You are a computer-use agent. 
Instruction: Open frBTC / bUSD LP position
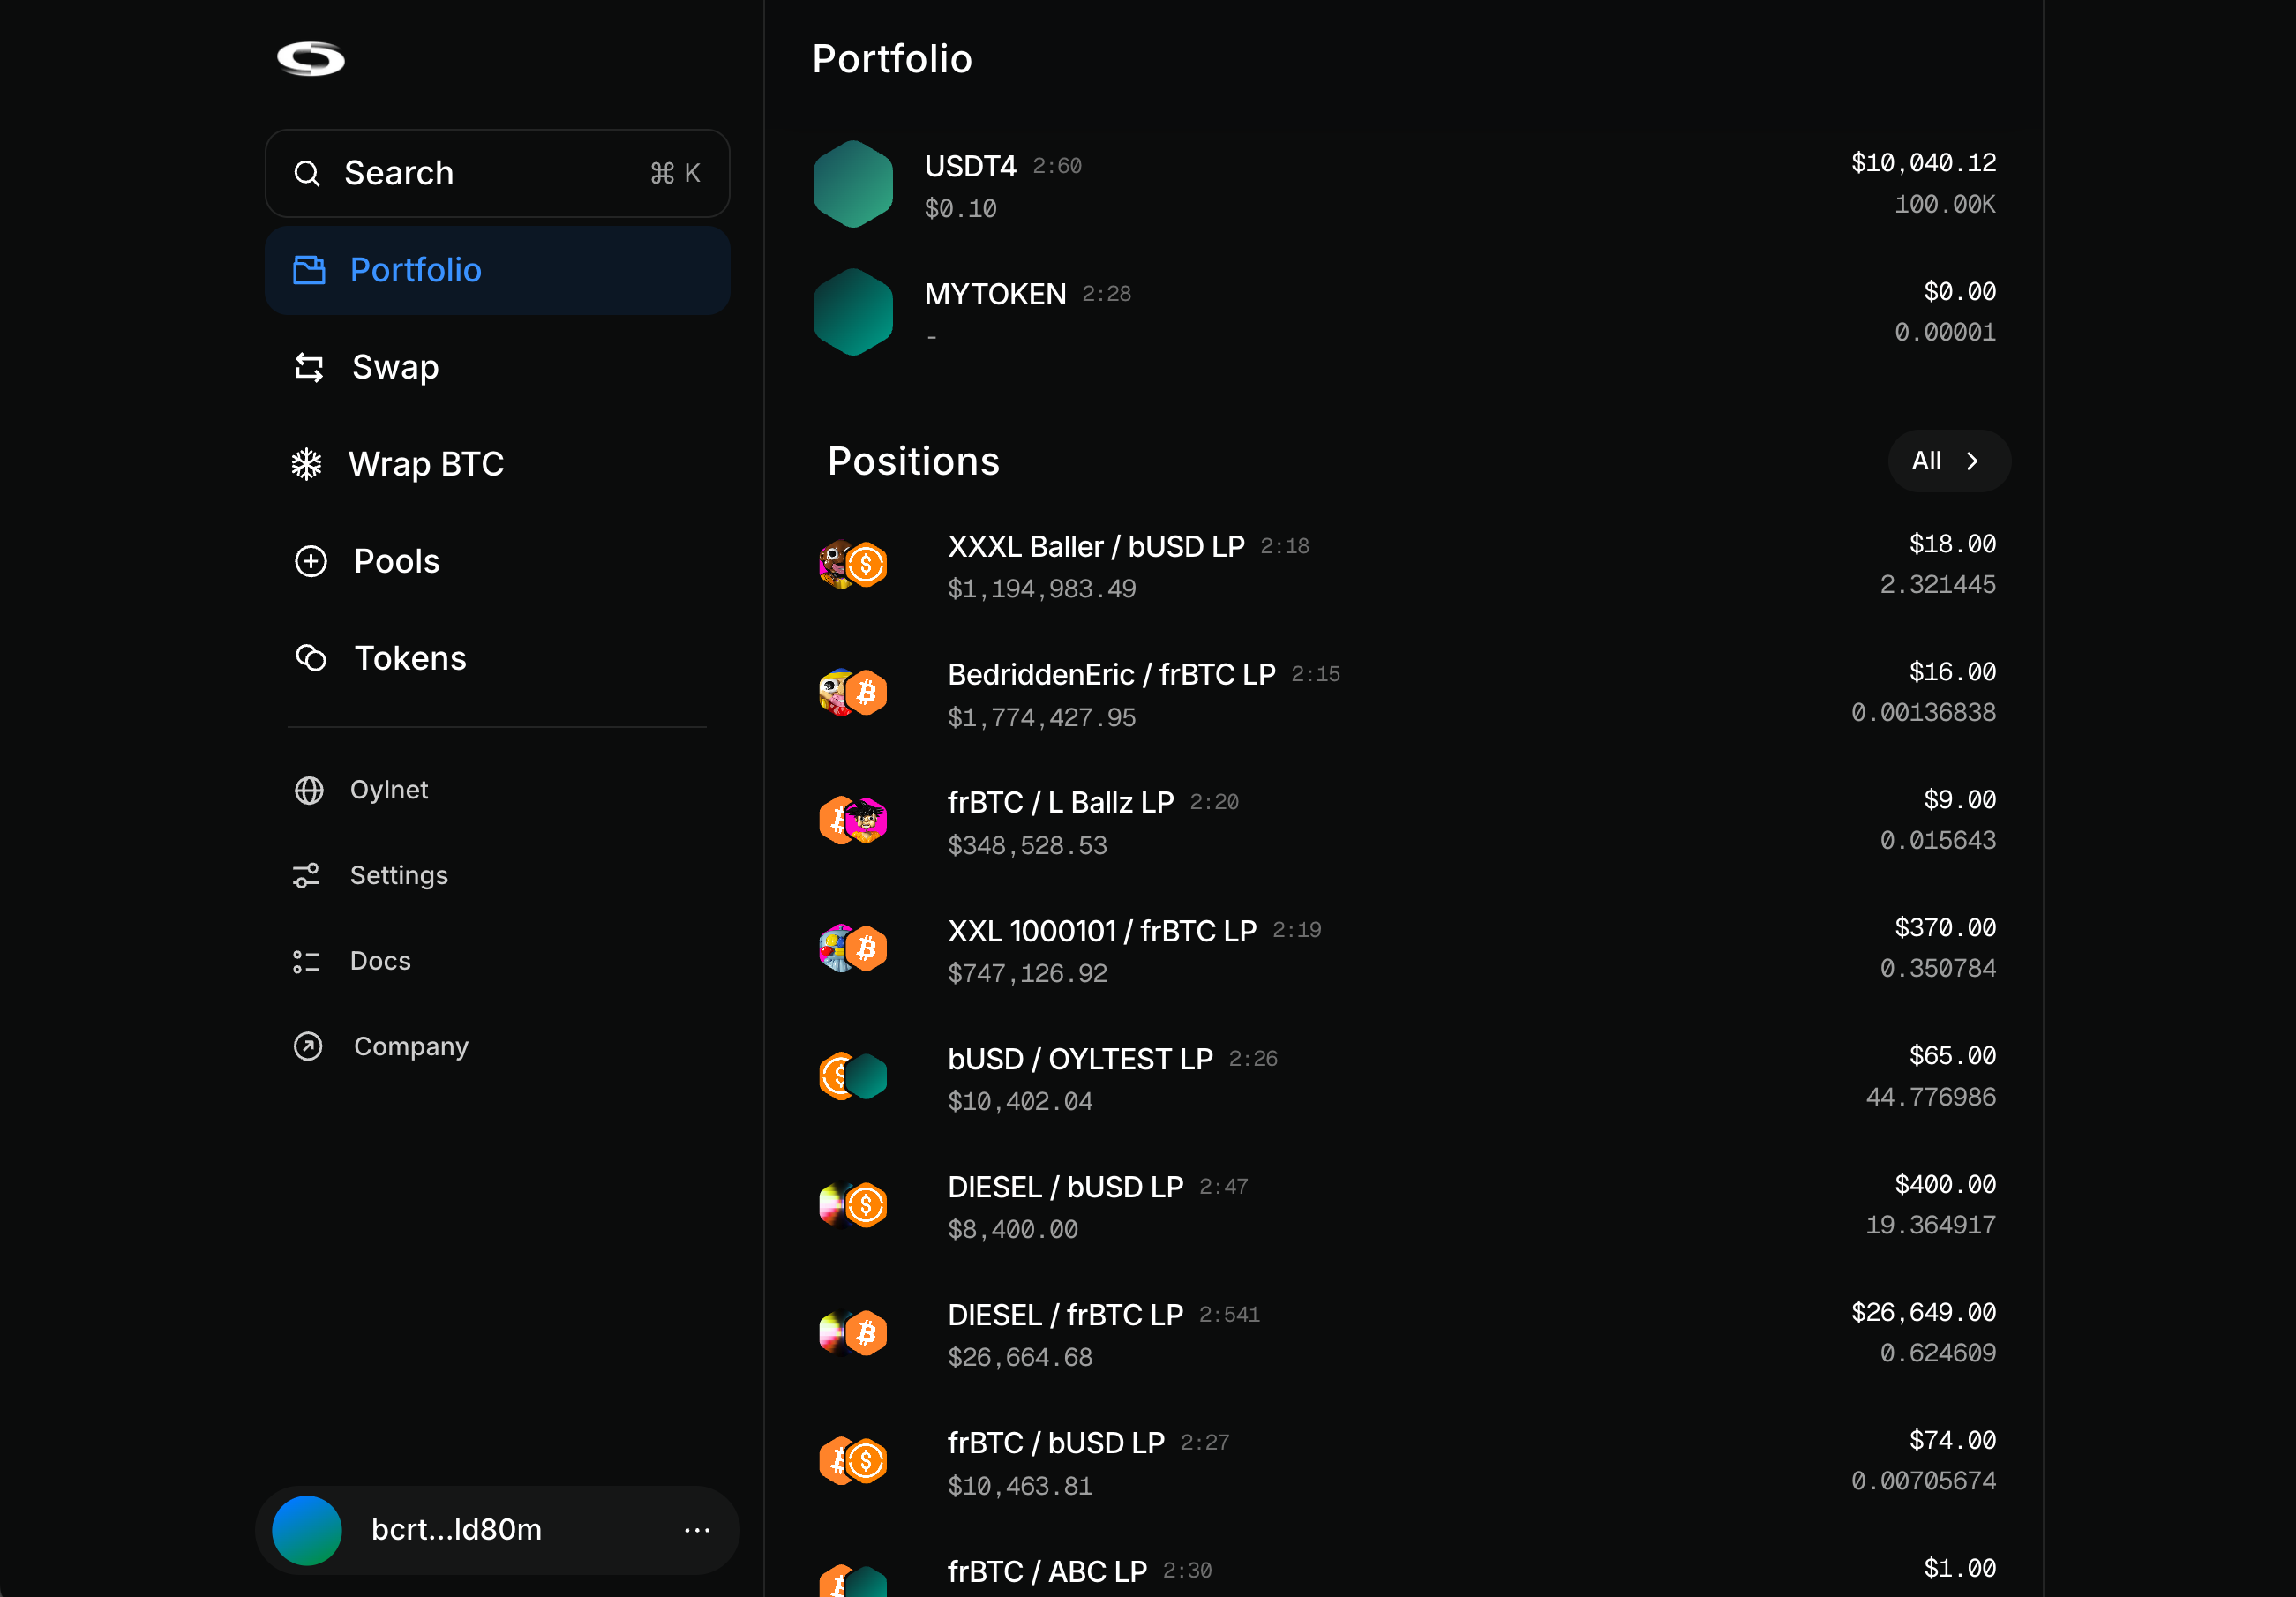tap(1056, 1443)
